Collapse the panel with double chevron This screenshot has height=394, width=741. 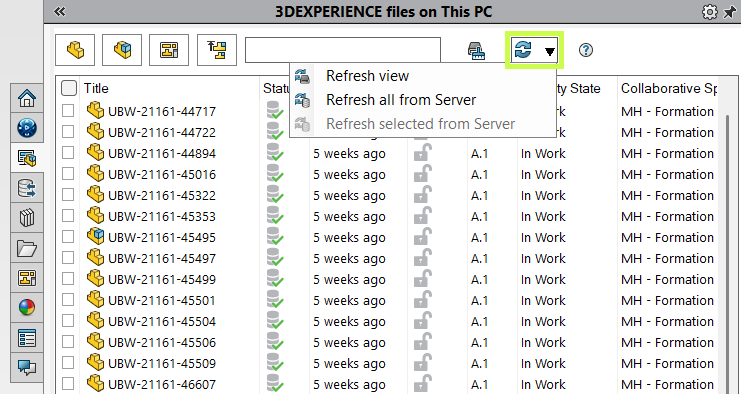click(60, 11)
